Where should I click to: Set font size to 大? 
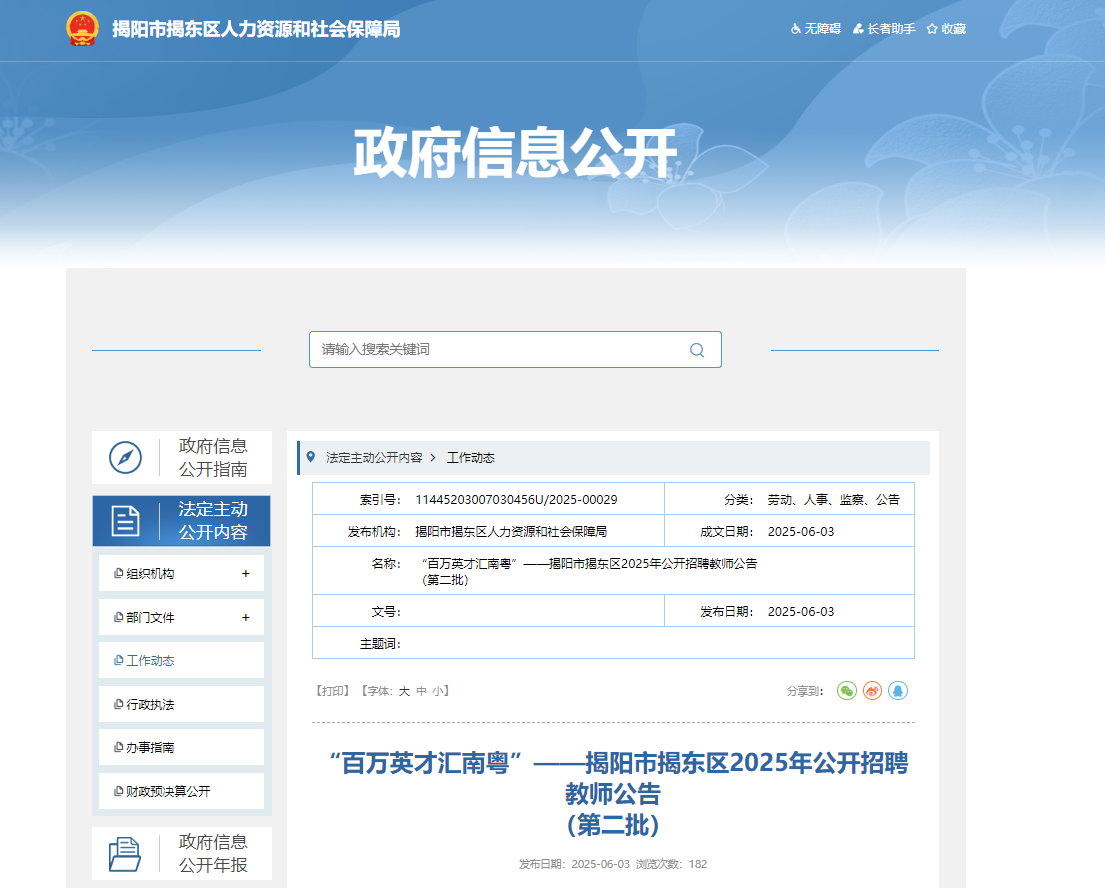coord(405,691)
